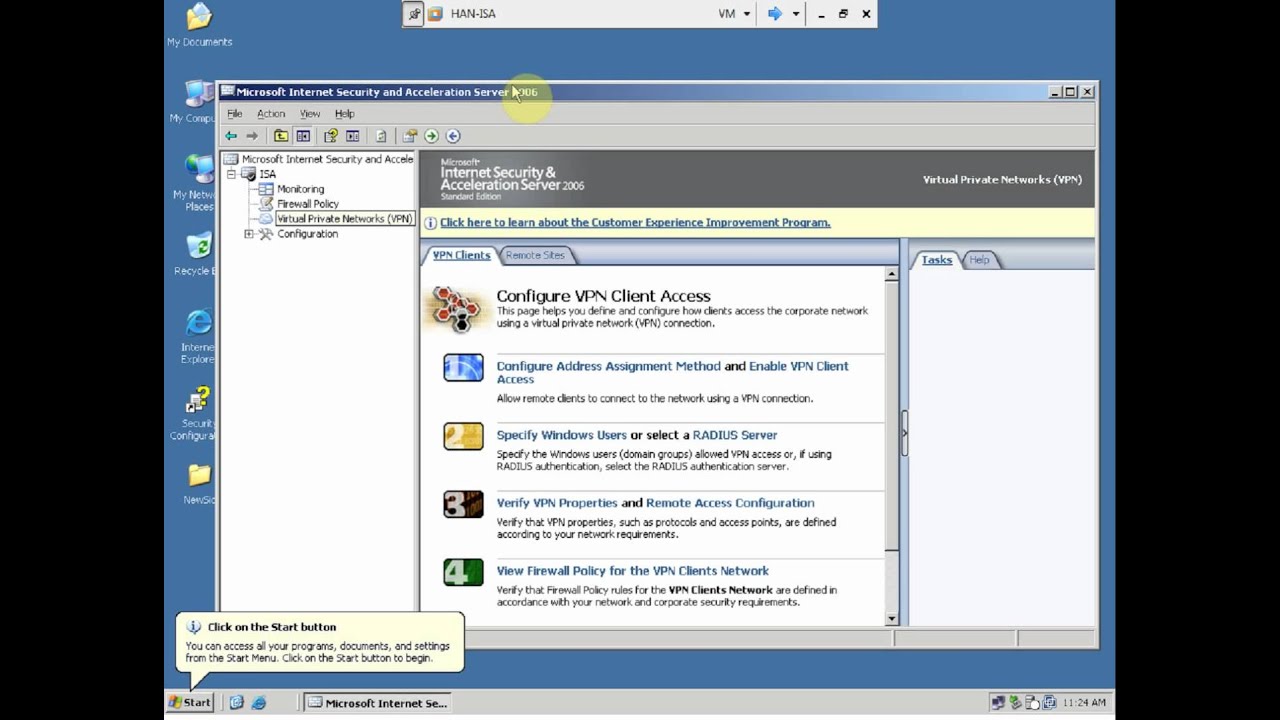Click the Forward arrow in the toolbar

click(252, 136)
